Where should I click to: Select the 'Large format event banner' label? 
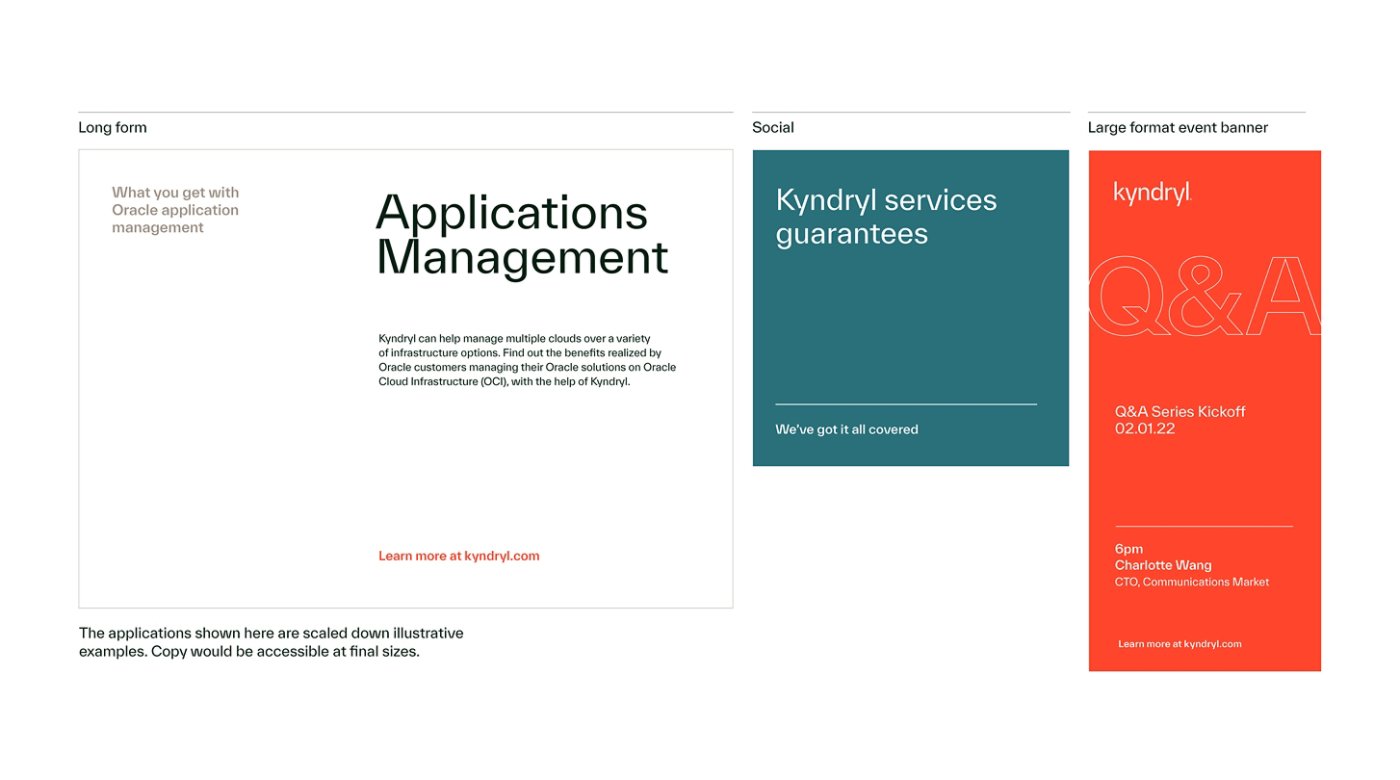1177,127
